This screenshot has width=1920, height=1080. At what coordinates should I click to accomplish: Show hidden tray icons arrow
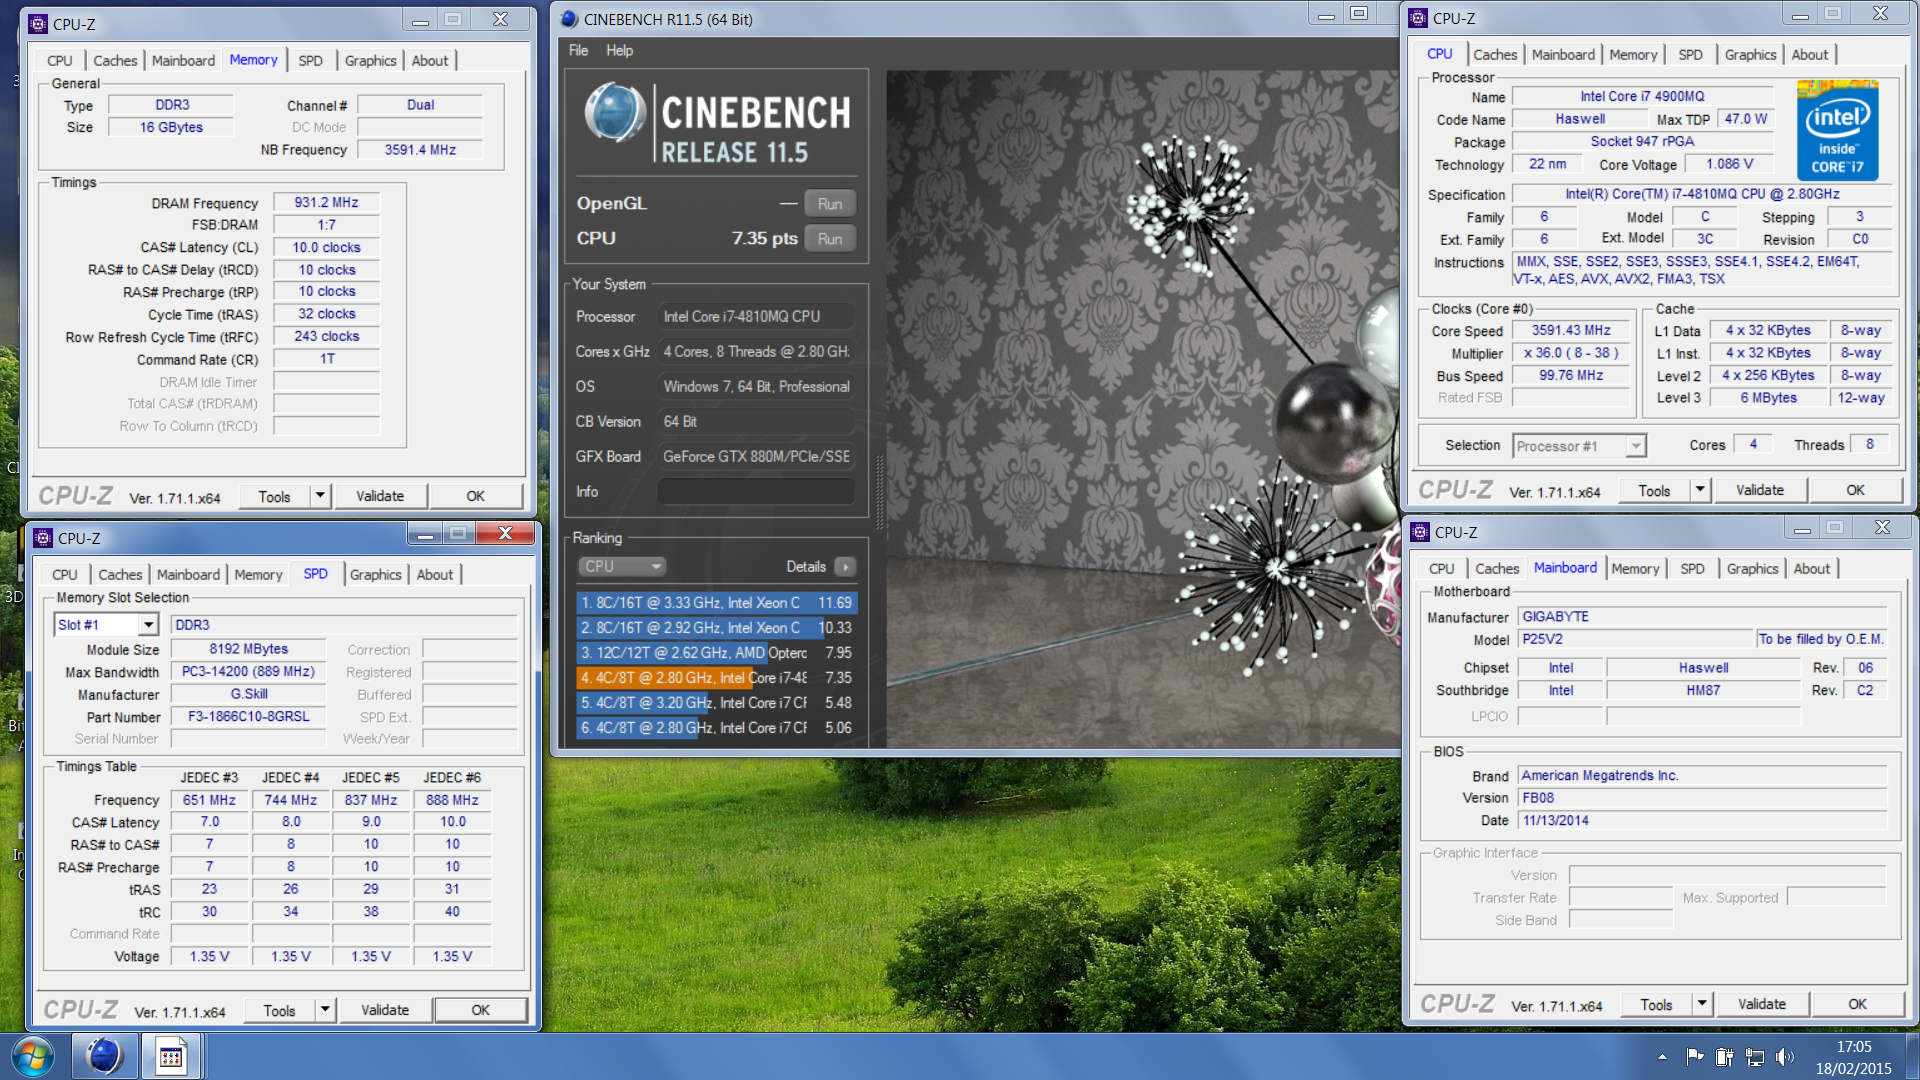[1662, 1057]
